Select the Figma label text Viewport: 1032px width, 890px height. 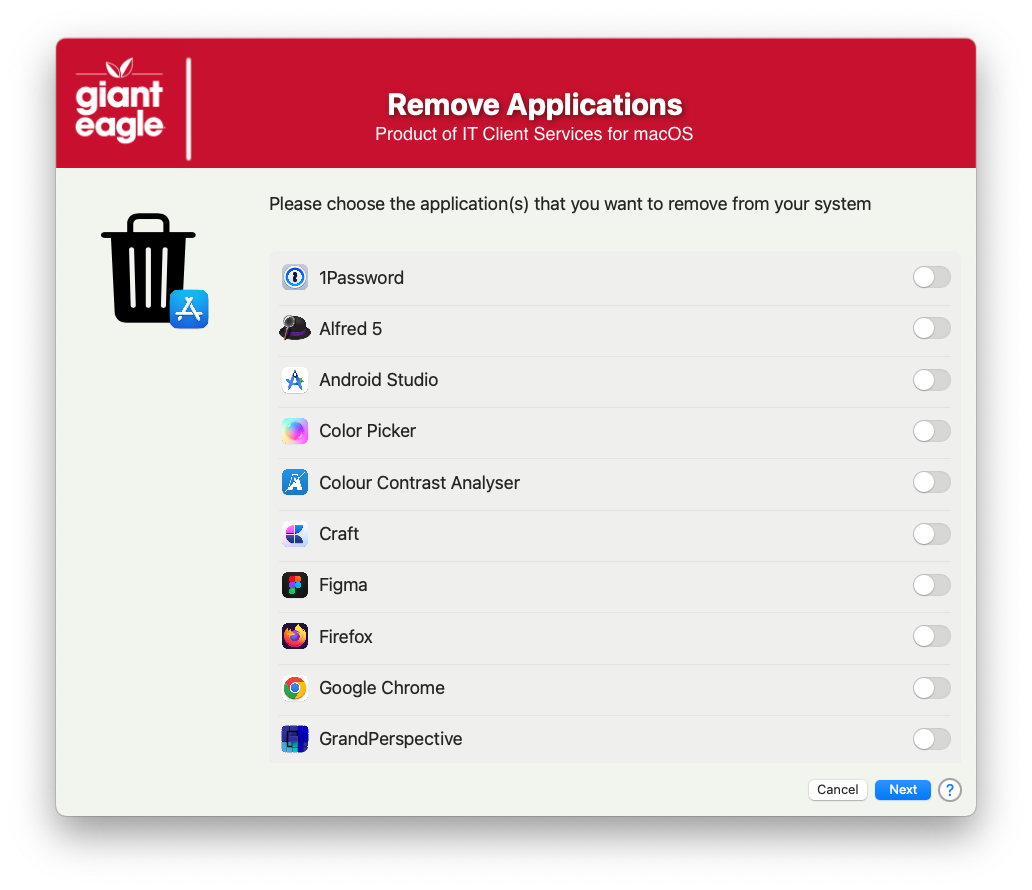point(343,585)
